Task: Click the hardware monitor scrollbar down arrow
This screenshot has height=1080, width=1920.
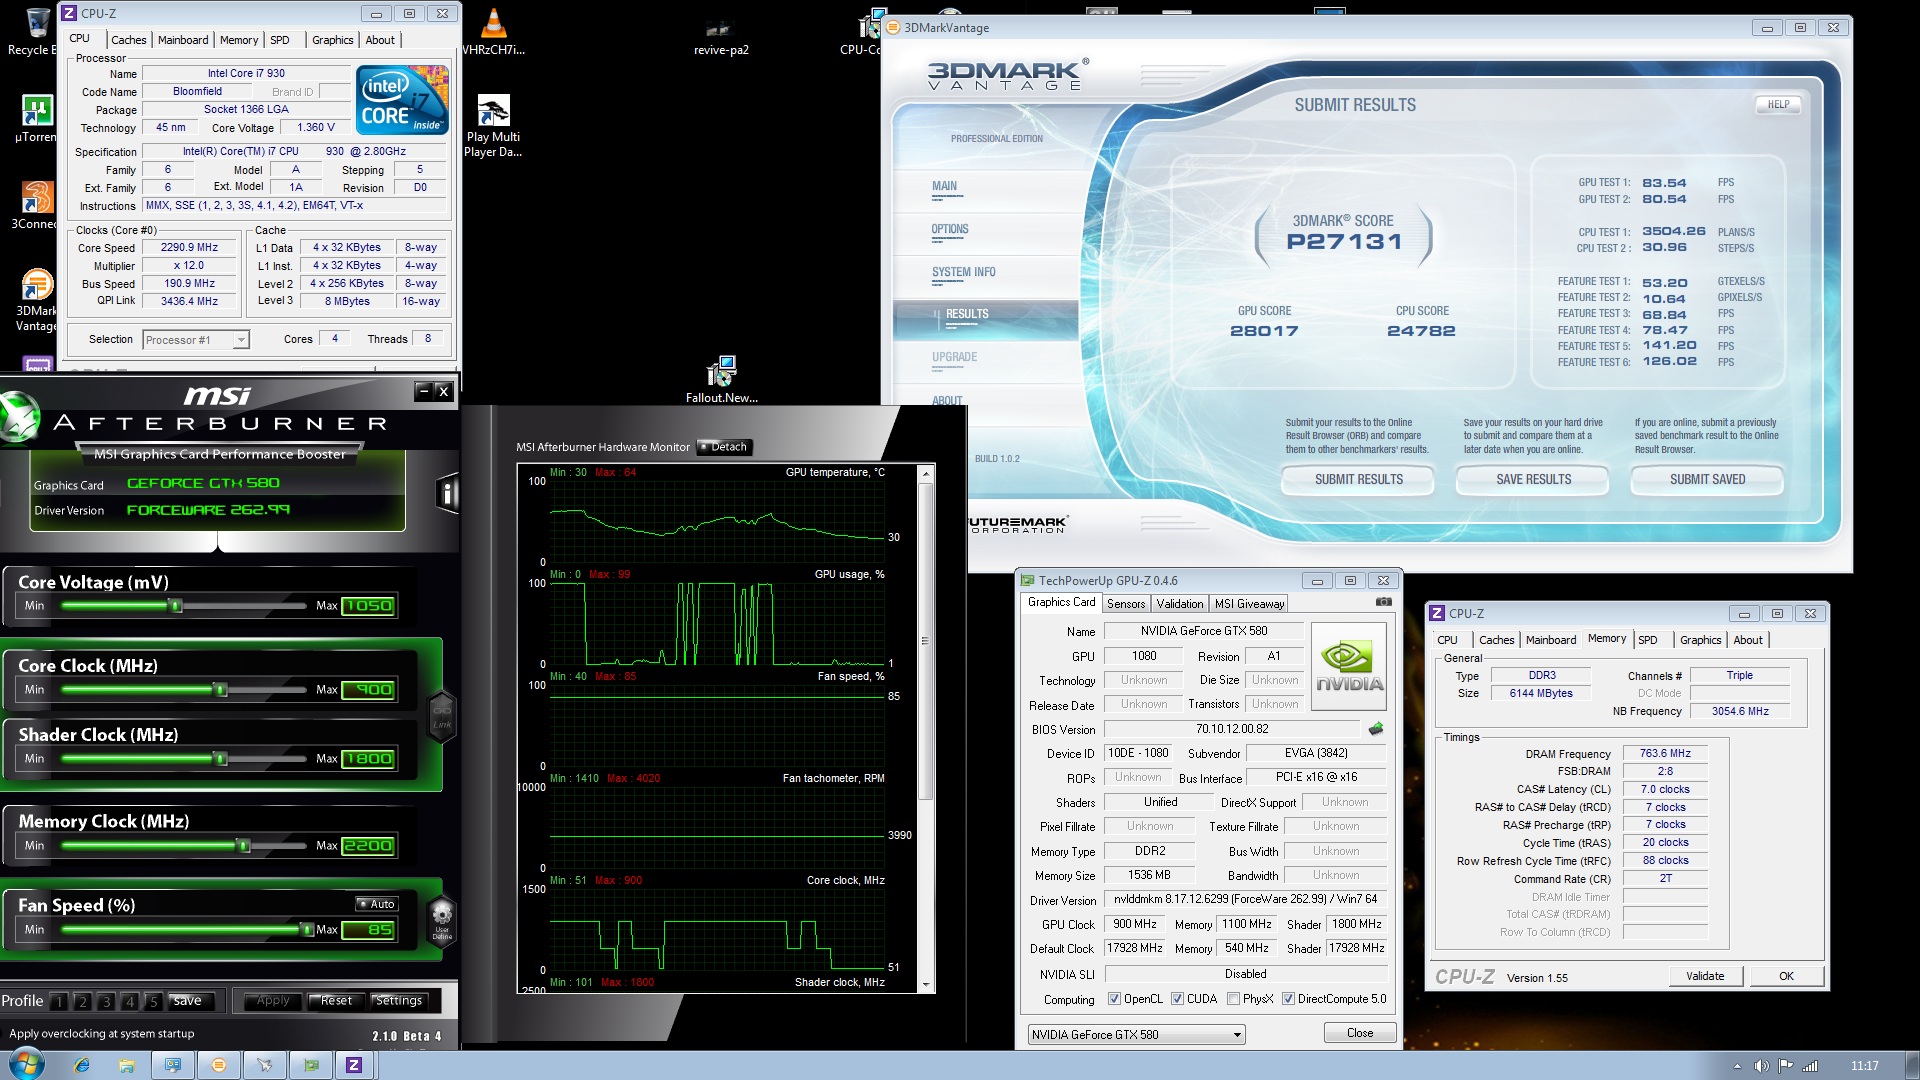Action: tap(925, 985)
